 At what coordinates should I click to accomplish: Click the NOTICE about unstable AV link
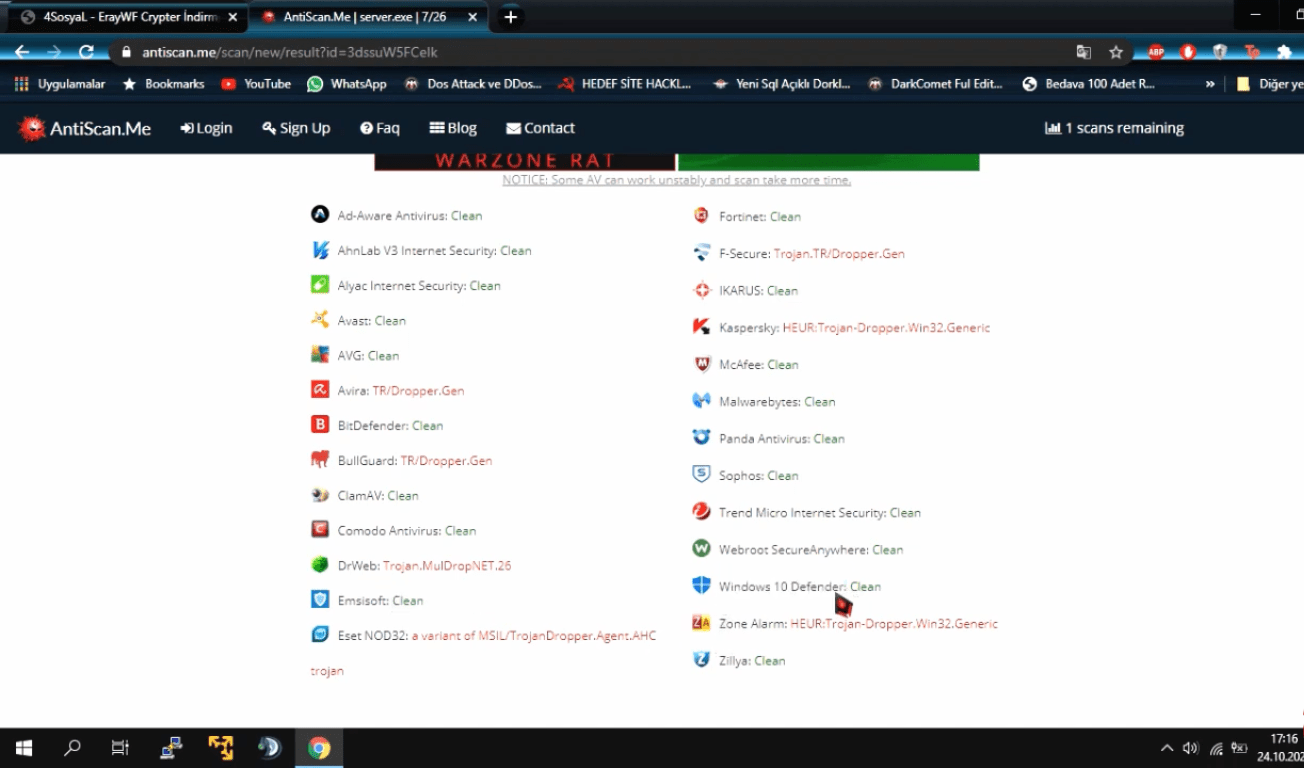(677, 180)
